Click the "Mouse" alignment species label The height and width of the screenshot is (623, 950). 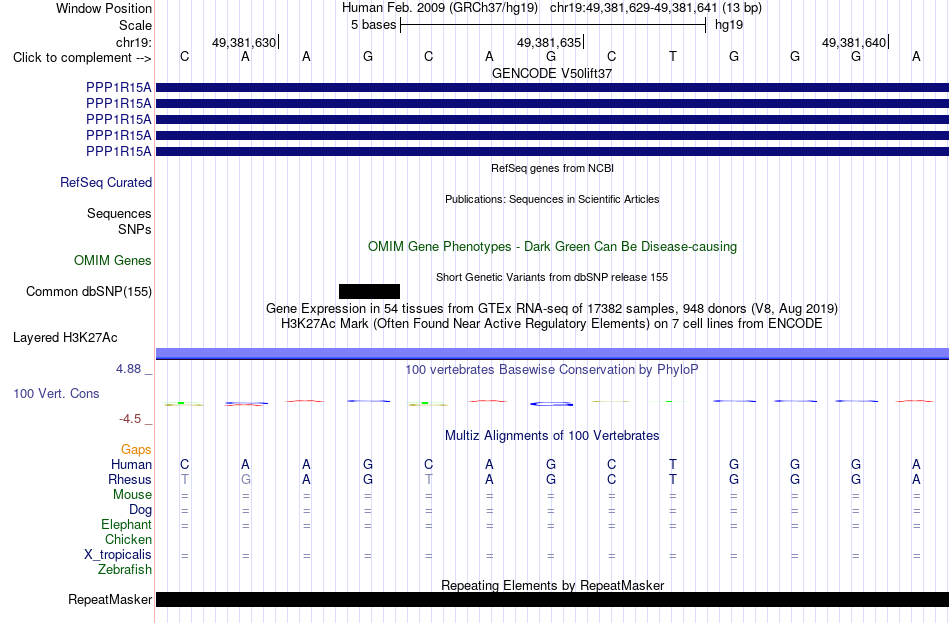(x=132, y=495)
